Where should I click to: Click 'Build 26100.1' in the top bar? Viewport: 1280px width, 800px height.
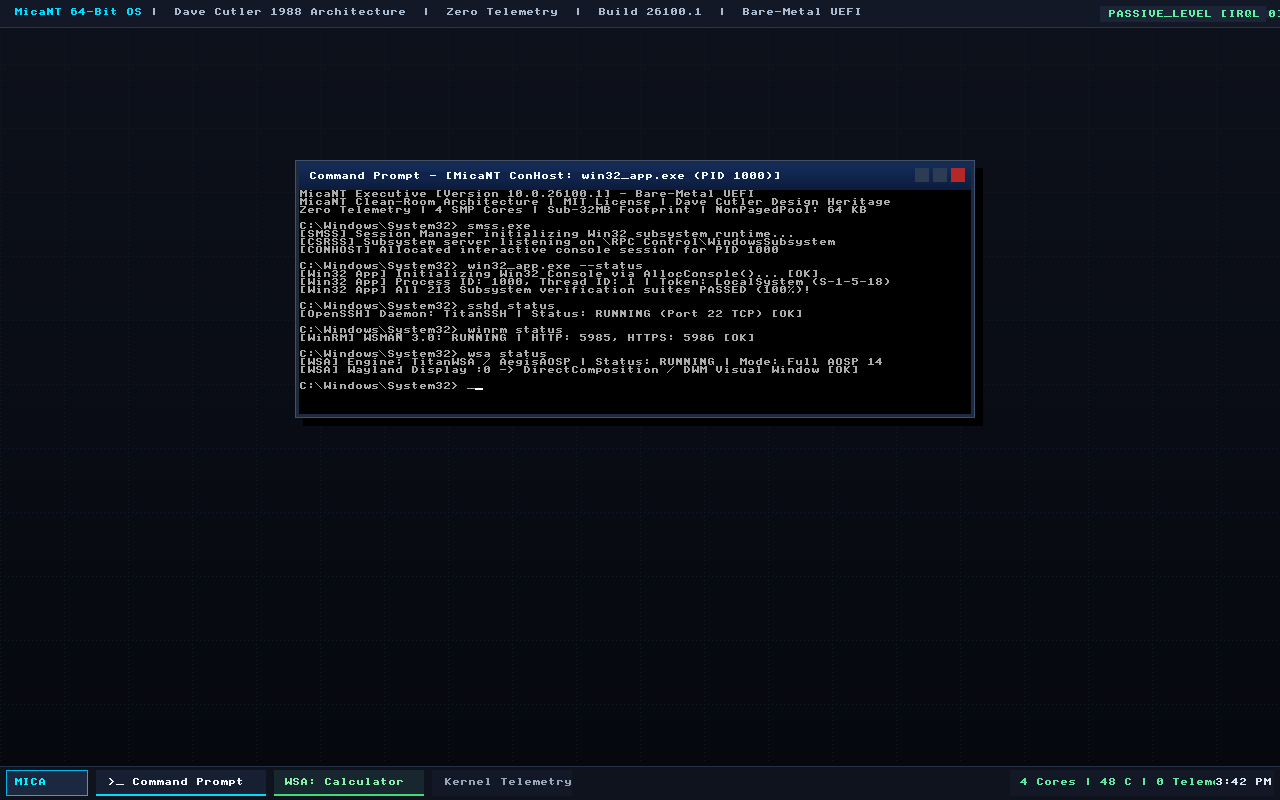pyautogui.click(x=650, y=12)
